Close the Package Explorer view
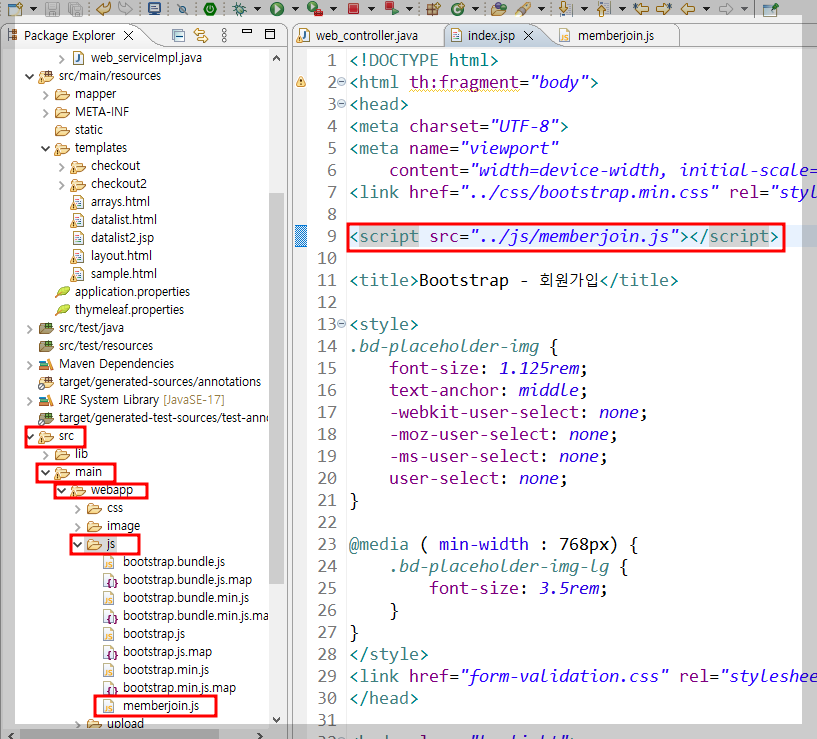Screen dimensions: 817x739 pyautogui.click(x=128, y=35)
